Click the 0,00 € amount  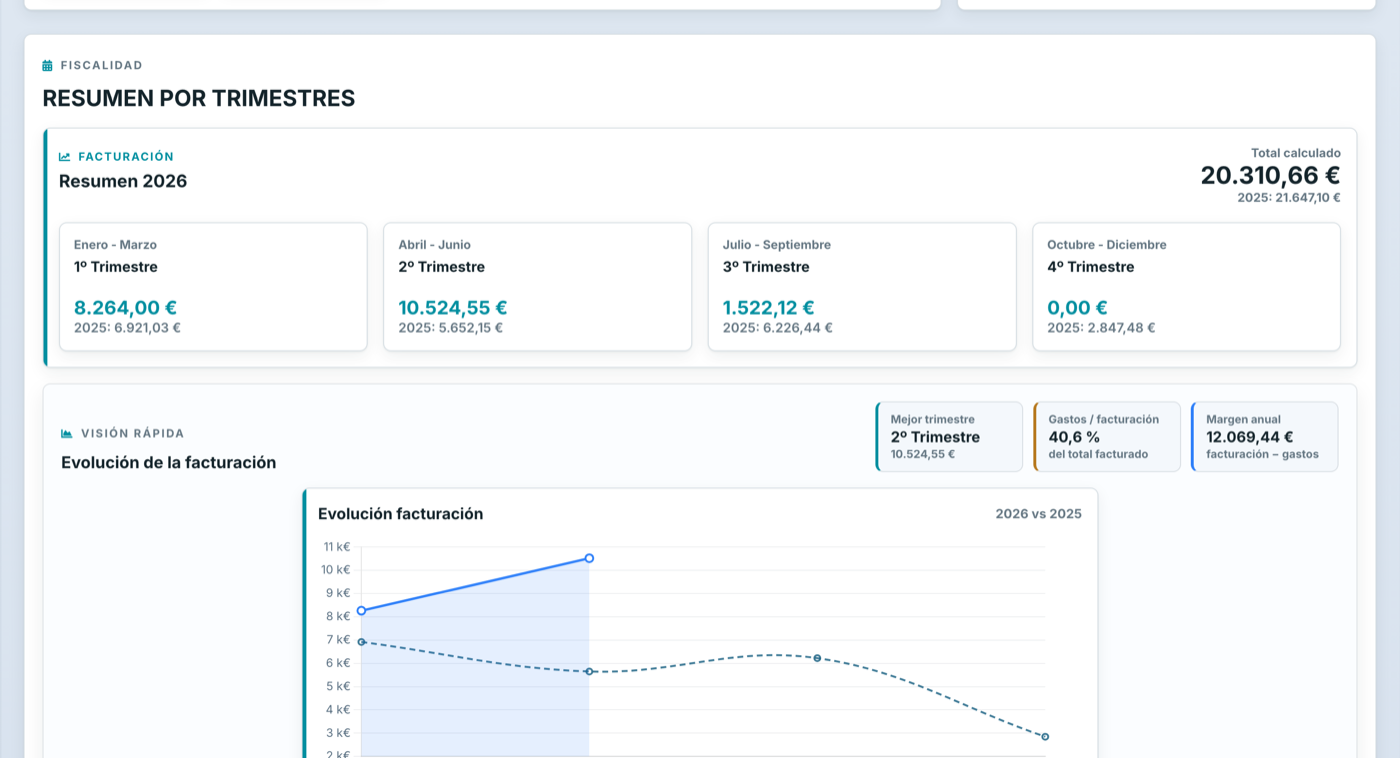pos(1077,308)
